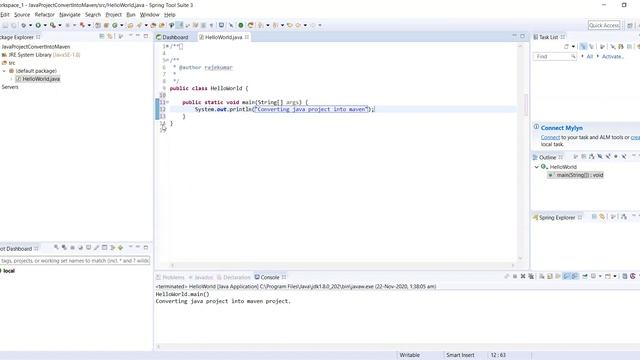
Task: Toggle Scheduled presentation in Task List
Action: point(591,47)
